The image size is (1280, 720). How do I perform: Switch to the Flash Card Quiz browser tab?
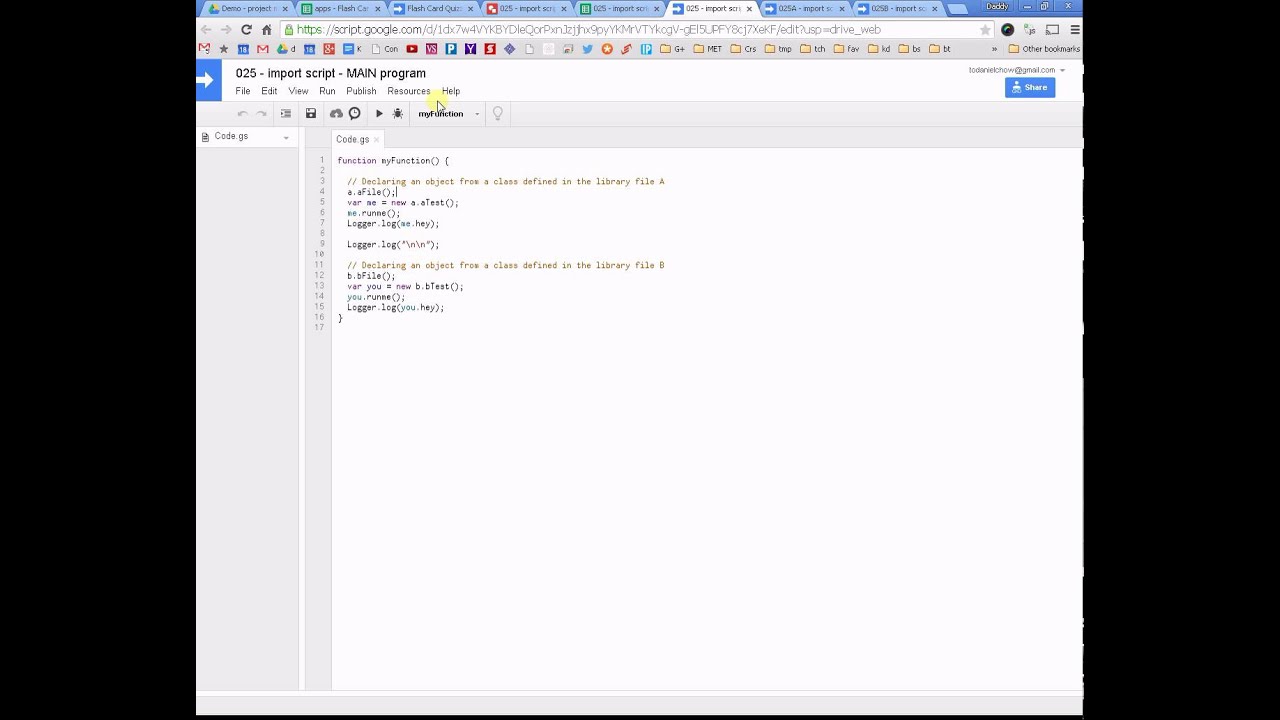[x=431, y=9]
